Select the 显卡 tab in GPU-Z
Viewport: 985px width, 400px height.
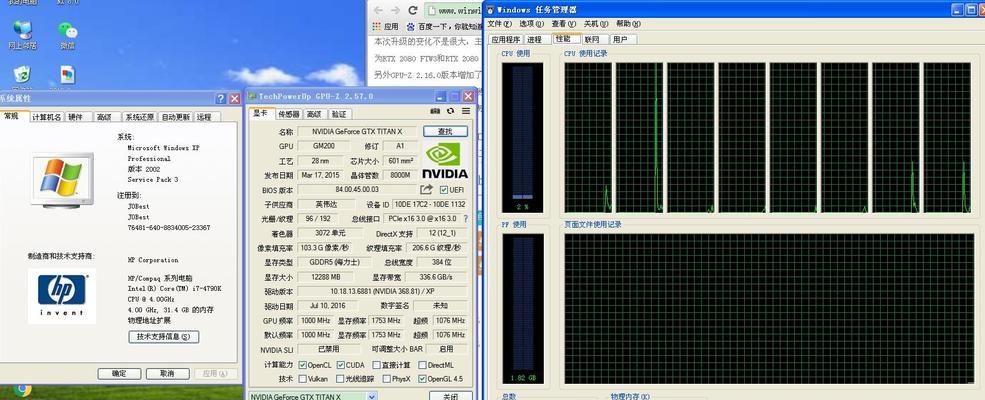(x=261, y=113)
